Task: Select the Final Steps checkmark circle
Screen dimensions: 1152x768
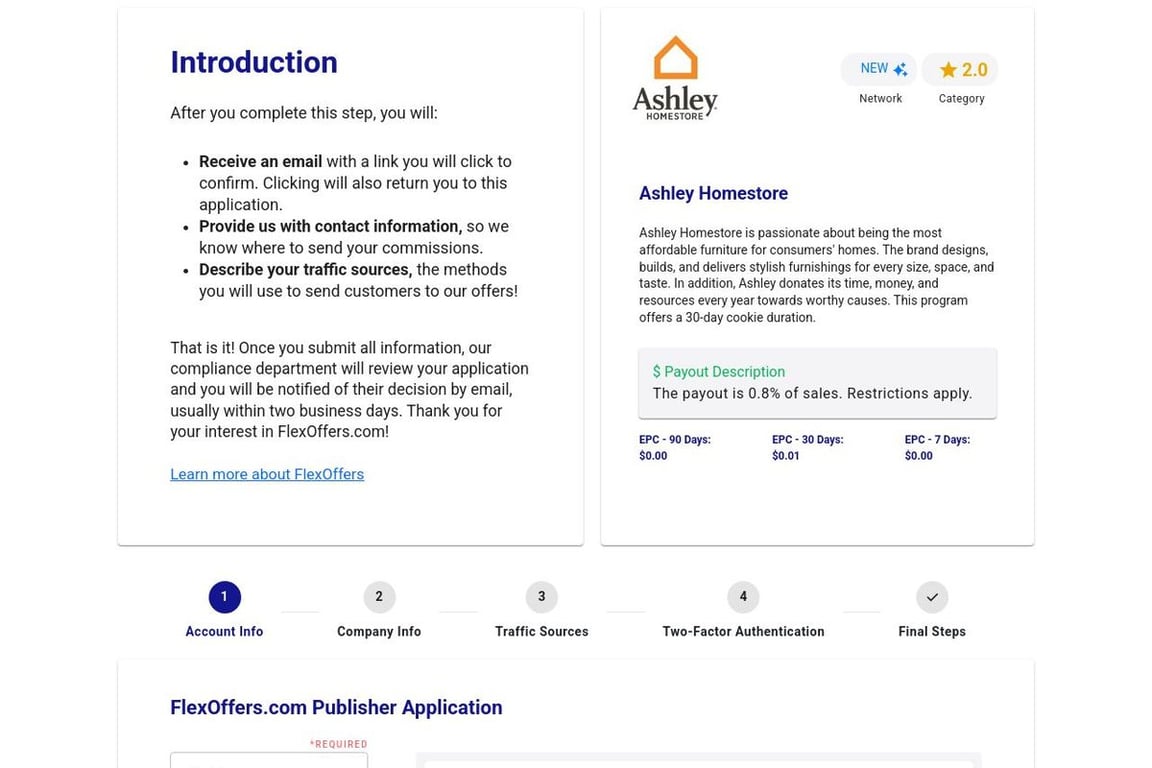Action: 932,597
